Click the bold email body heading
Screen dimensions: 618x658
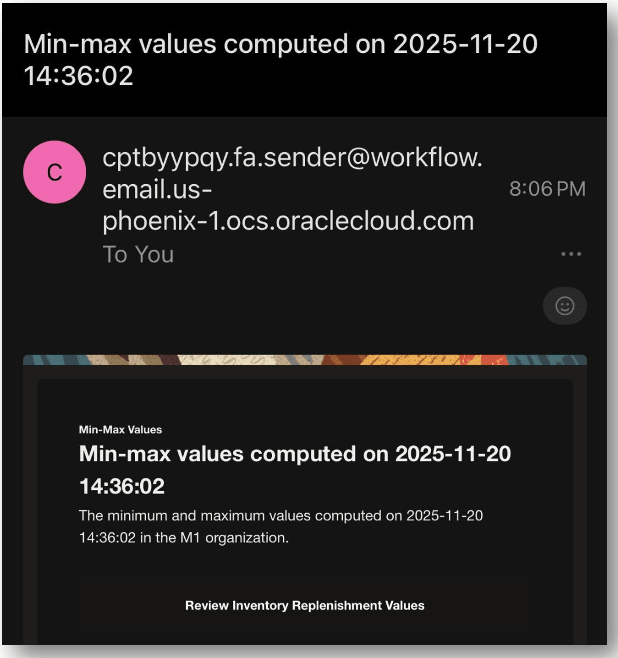pyautogui.click(x=294, y=470)
